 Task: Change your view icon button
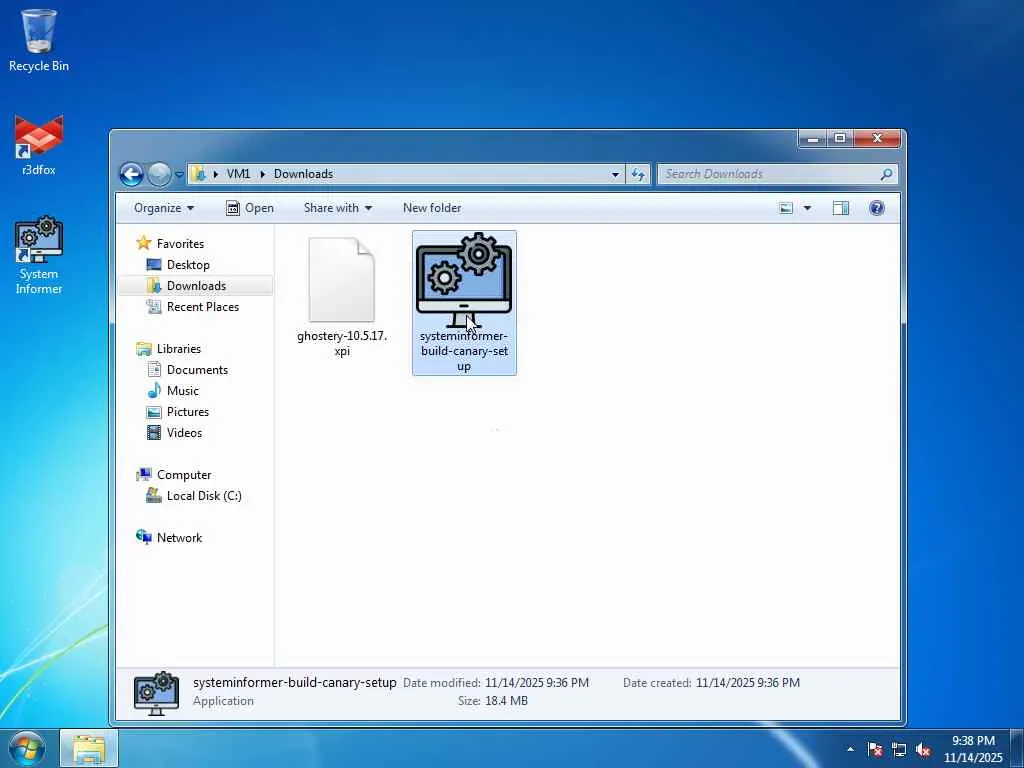(786, 208)
